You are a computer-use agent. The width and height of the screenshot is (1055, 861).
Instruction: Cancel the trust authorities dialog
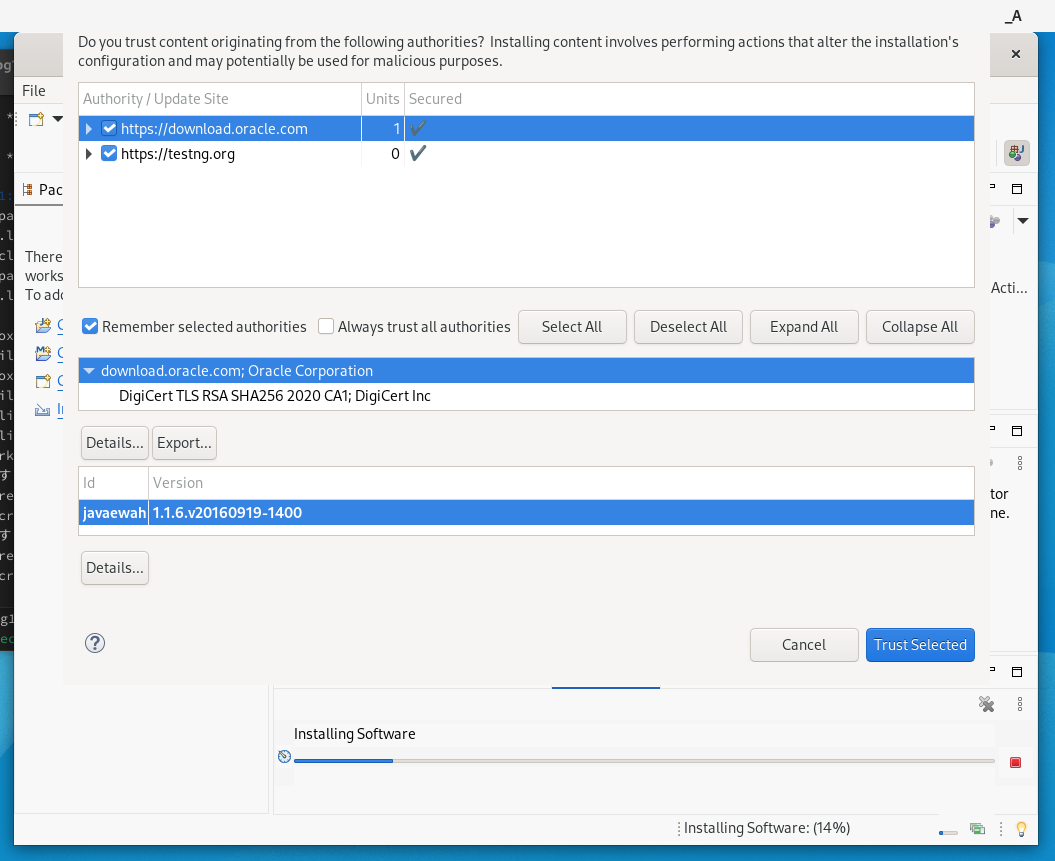click(x=804, y=644)
